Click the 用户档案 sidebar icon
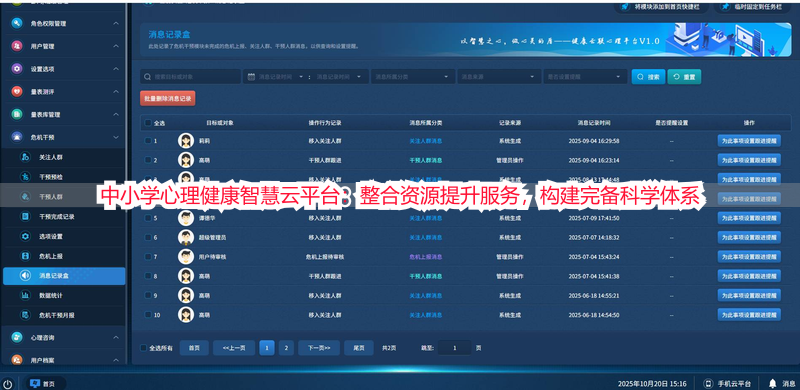The height and width of the screenshot is (390, 800). 17,360
